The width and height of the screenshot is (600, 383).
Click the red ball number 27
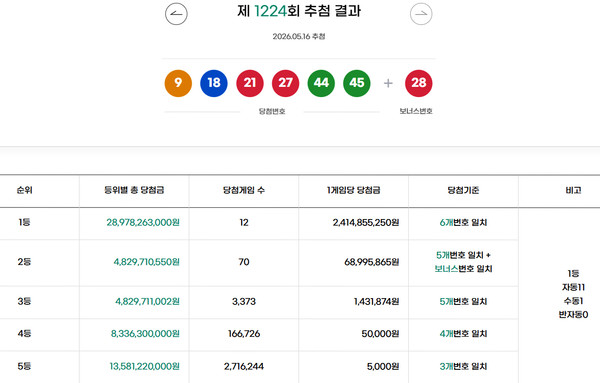tap(285, 83)
